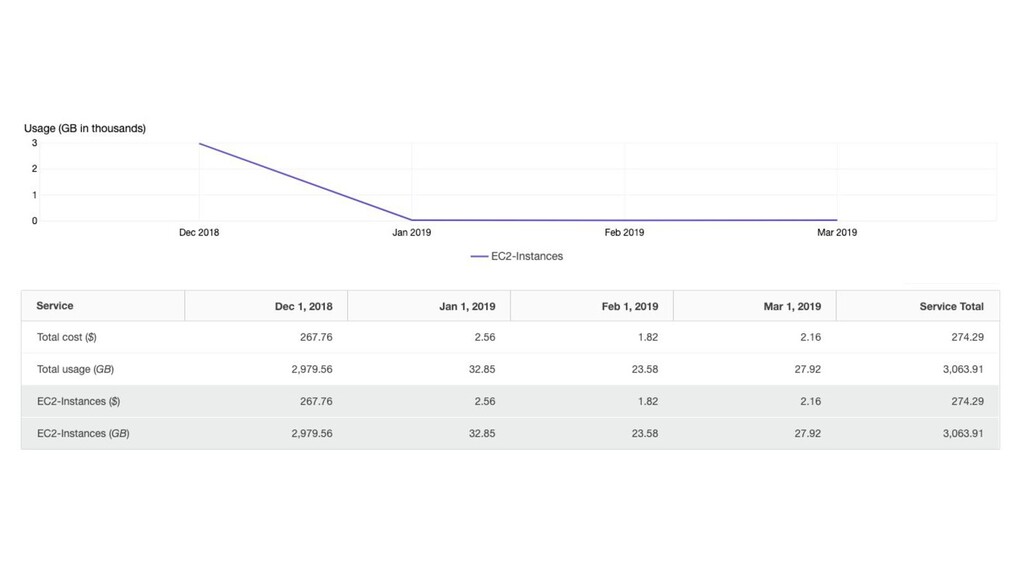This screenshot has height=576, width=1024.
Task: Click the Feb 2019 axis label
Action: (x=624, y=232)
